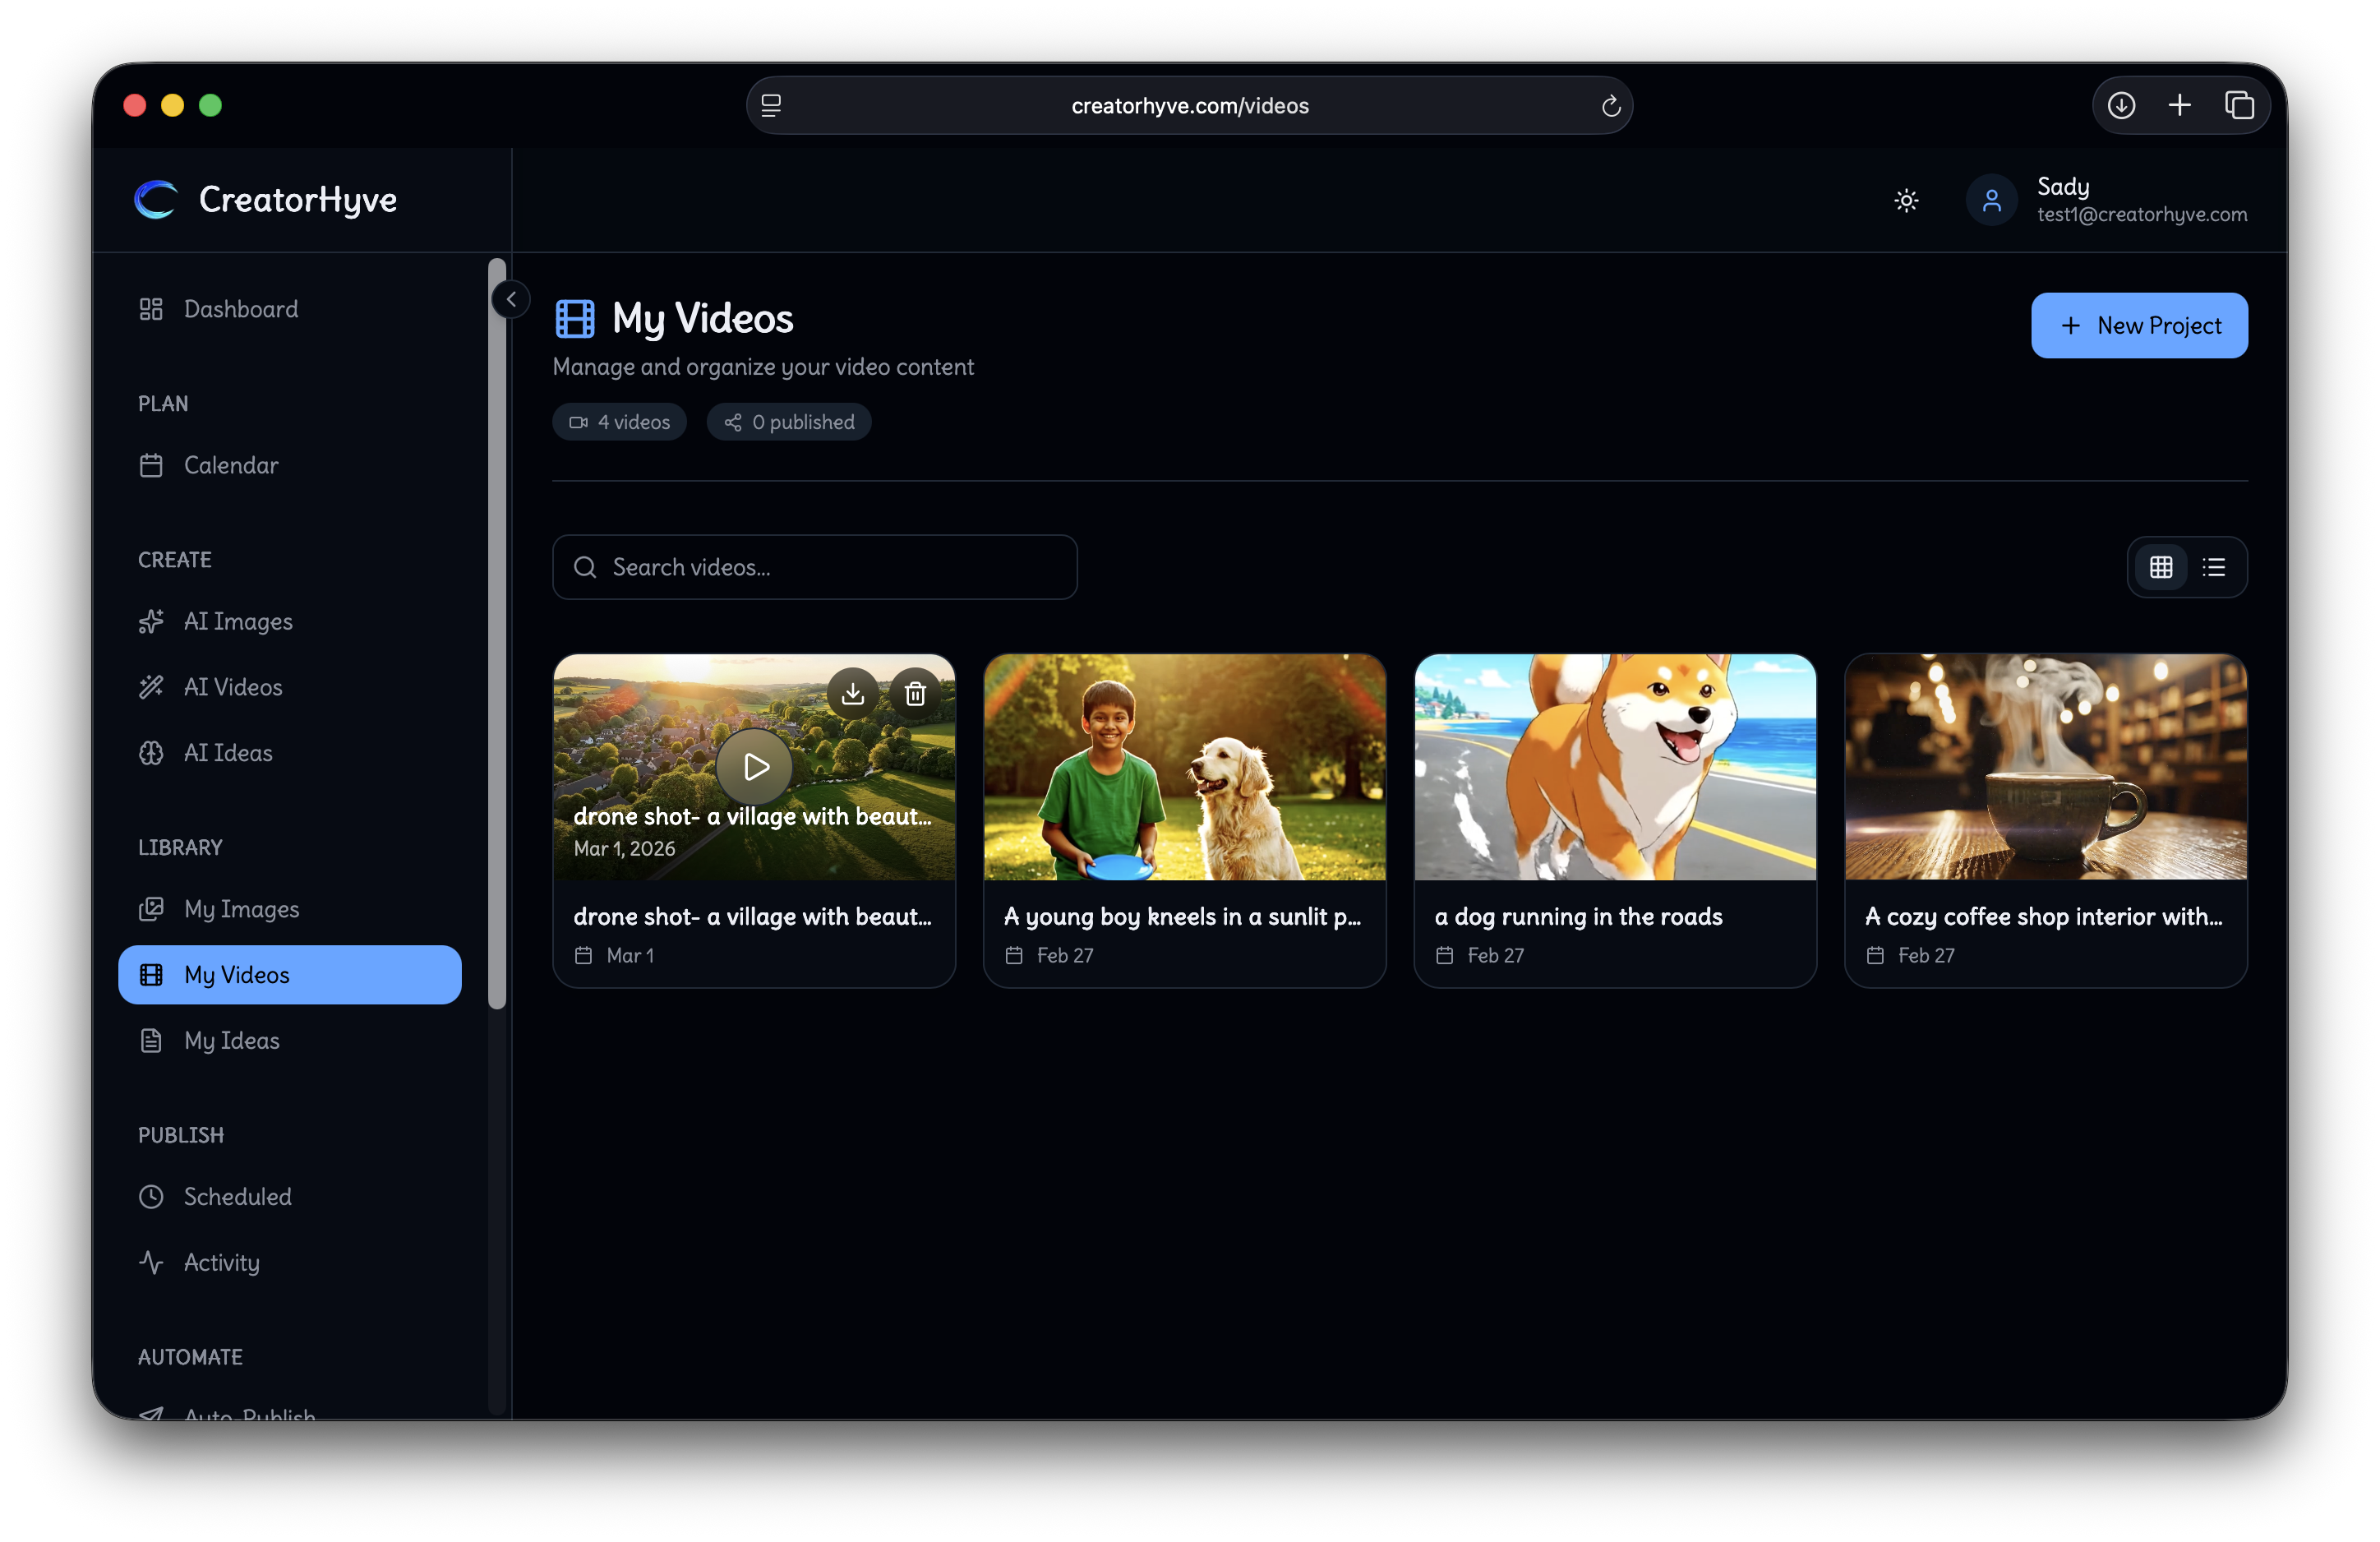
Task: Delete the drone shot village video
Action: point(914,692)
